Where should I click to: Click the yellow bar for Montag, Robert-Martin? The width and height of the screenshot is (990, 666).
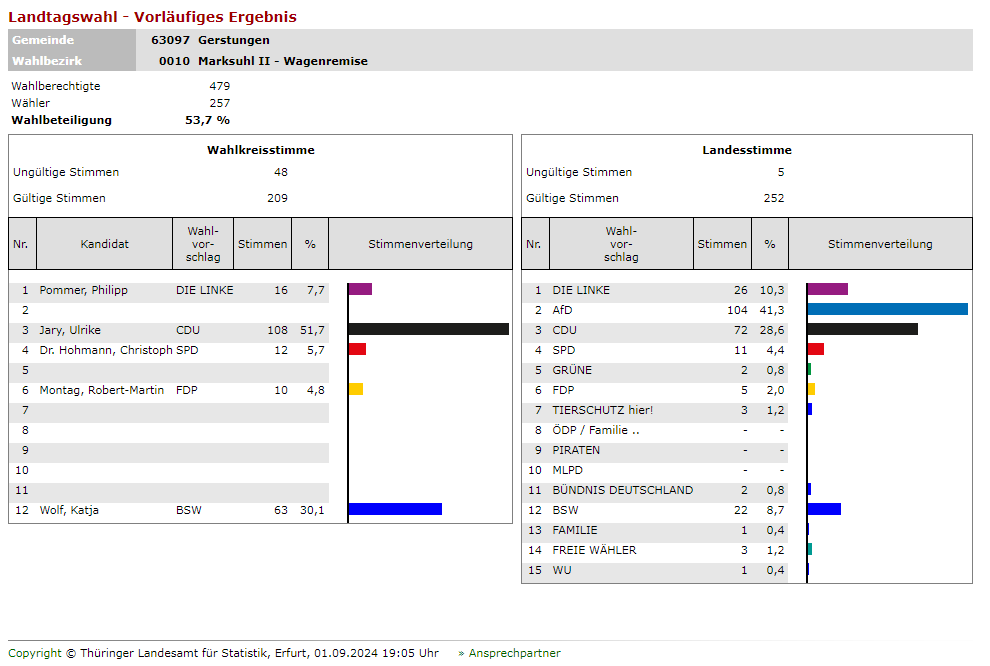point(356,390)
